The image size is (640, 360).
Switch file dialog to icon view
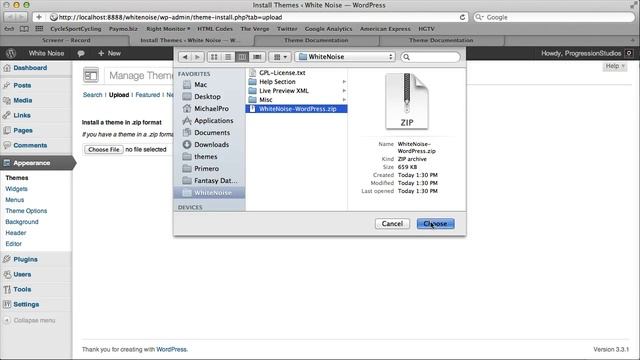[214, 57]
